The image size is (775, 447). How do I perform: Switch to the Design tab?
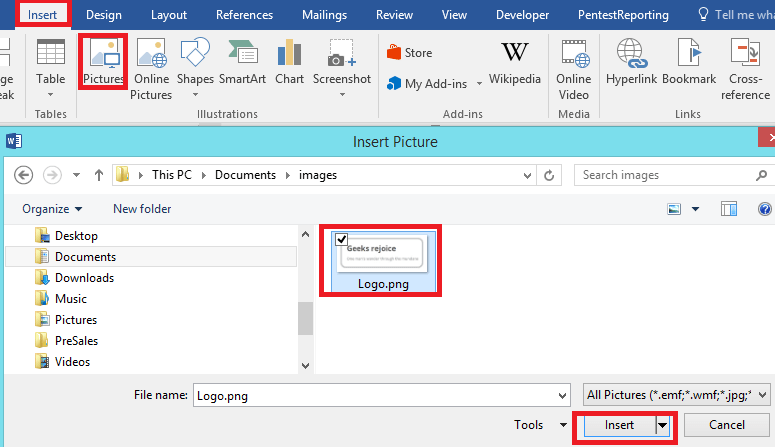click(104, 15)
